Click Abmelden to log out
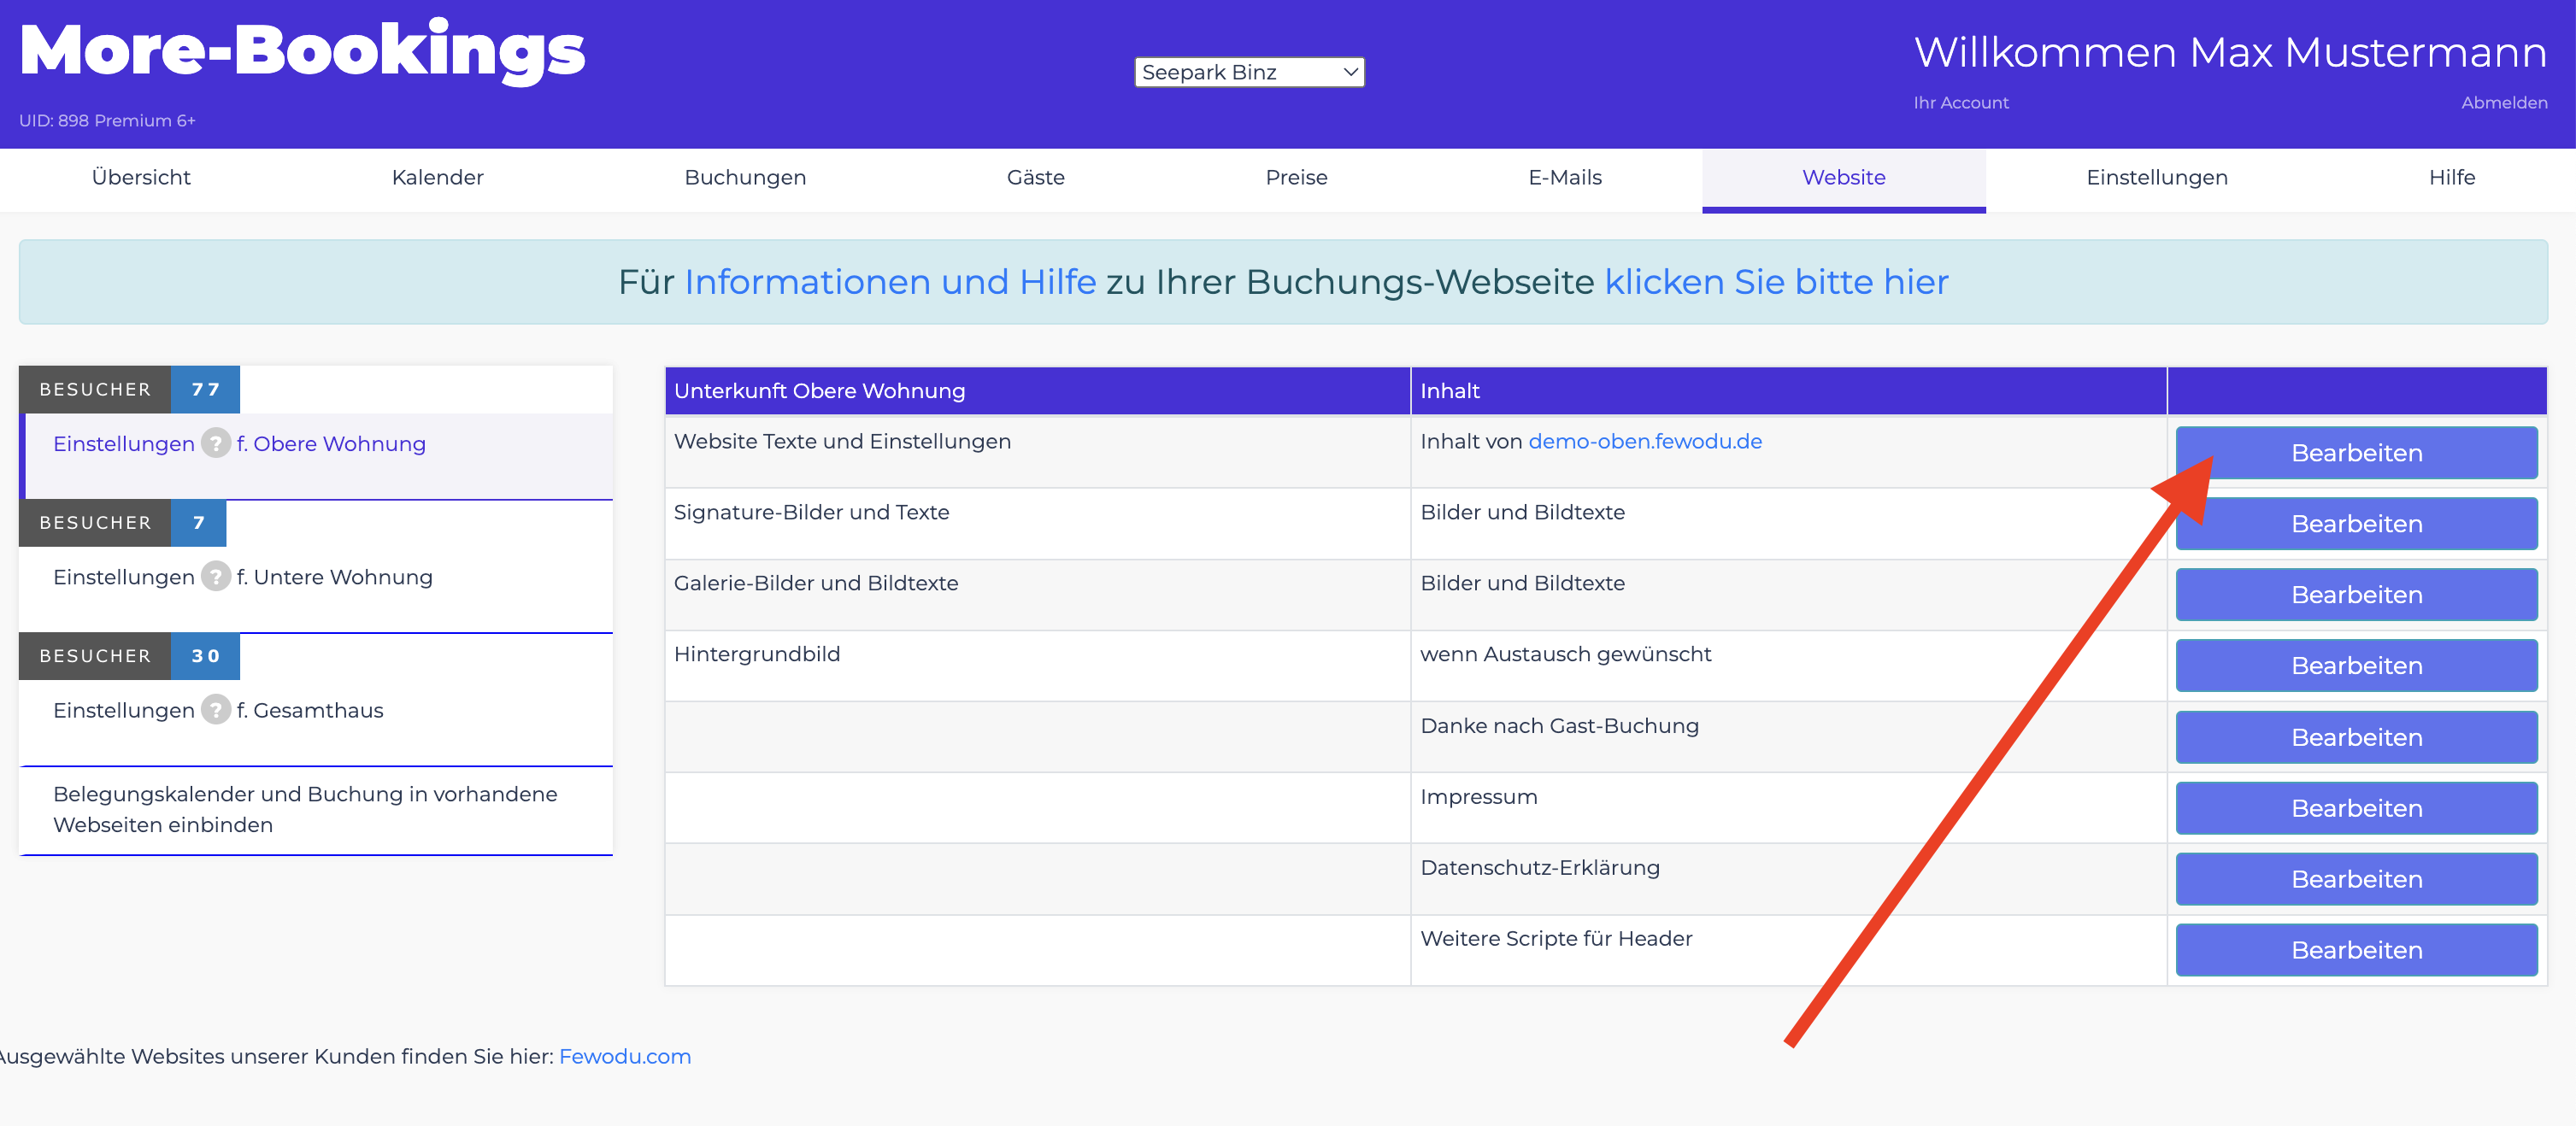The height and width of the screenshot is (1126, 2576). 2503,102
